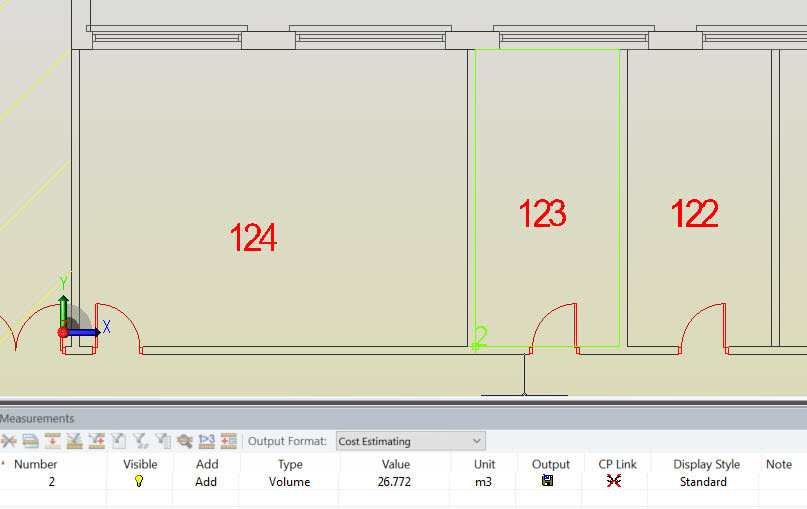Image resolution: width=807 pixels, height=509 pixels.
Task: Click room label 123 in the drawing
Action: pyautogui.click(x=542, y=214)
